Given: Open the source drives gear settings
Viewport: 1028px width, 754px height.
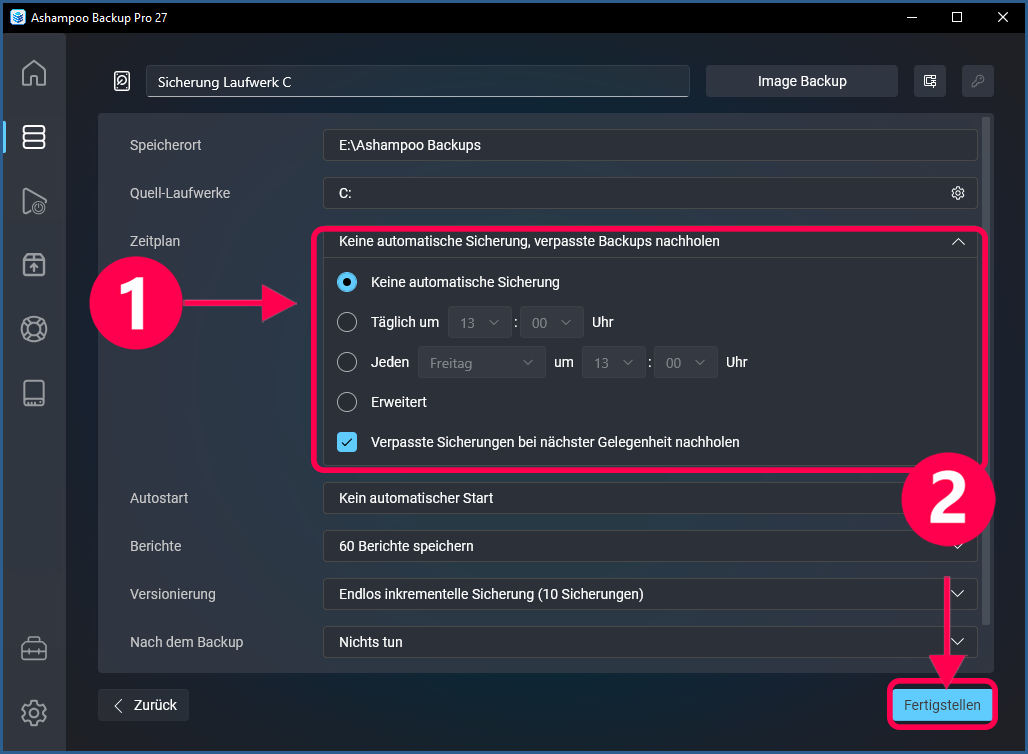Looking at the screenshot, I should click(x=958, y=193).
